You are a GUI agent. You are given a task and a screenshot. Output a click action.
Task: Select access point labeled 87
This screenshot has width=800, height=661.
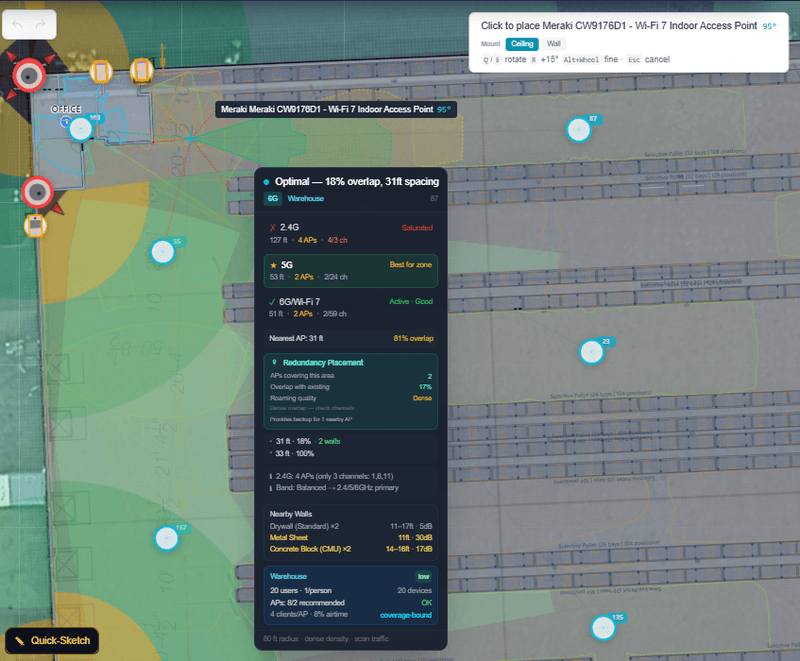tap(579, 130)
